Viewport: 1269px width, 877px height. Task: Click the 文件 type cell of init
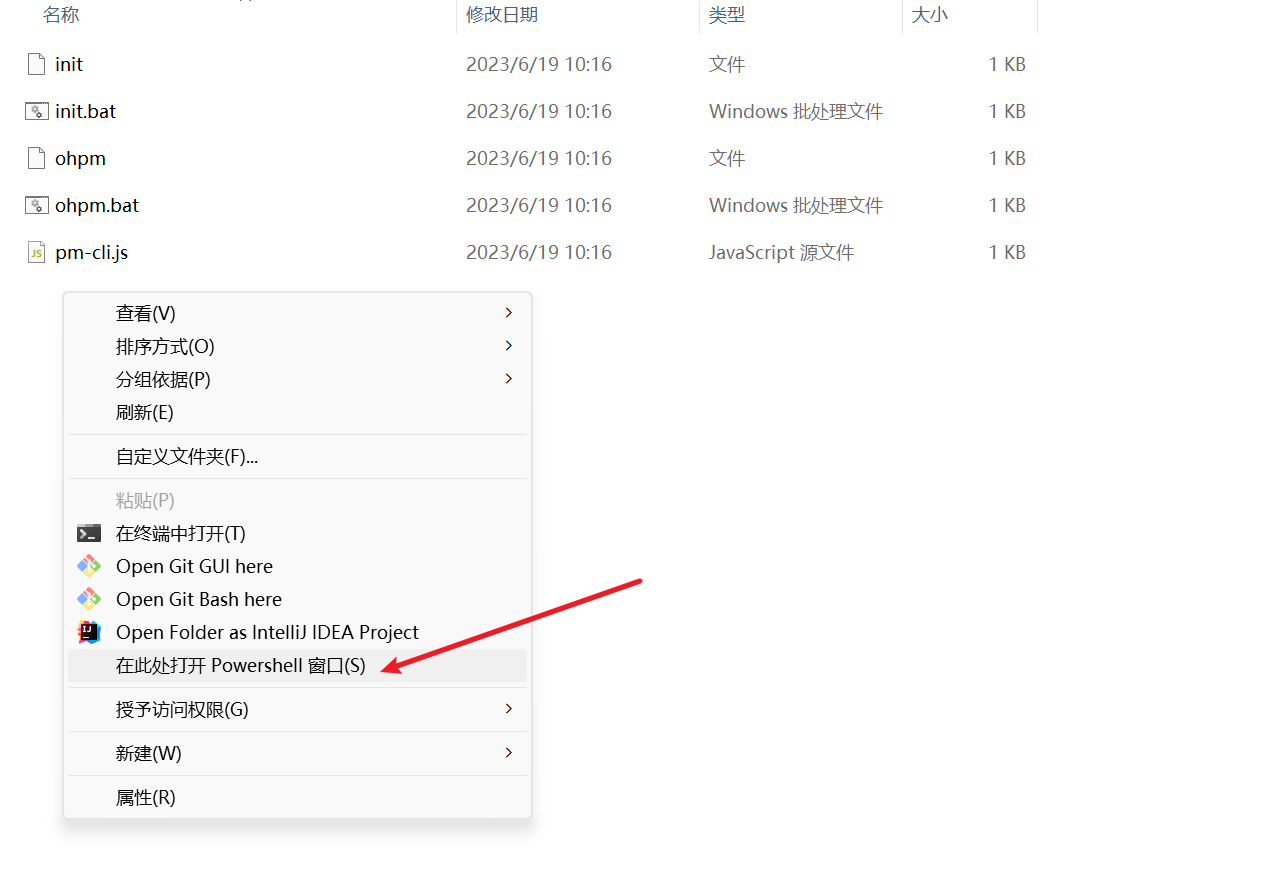[x=727, y=64]
